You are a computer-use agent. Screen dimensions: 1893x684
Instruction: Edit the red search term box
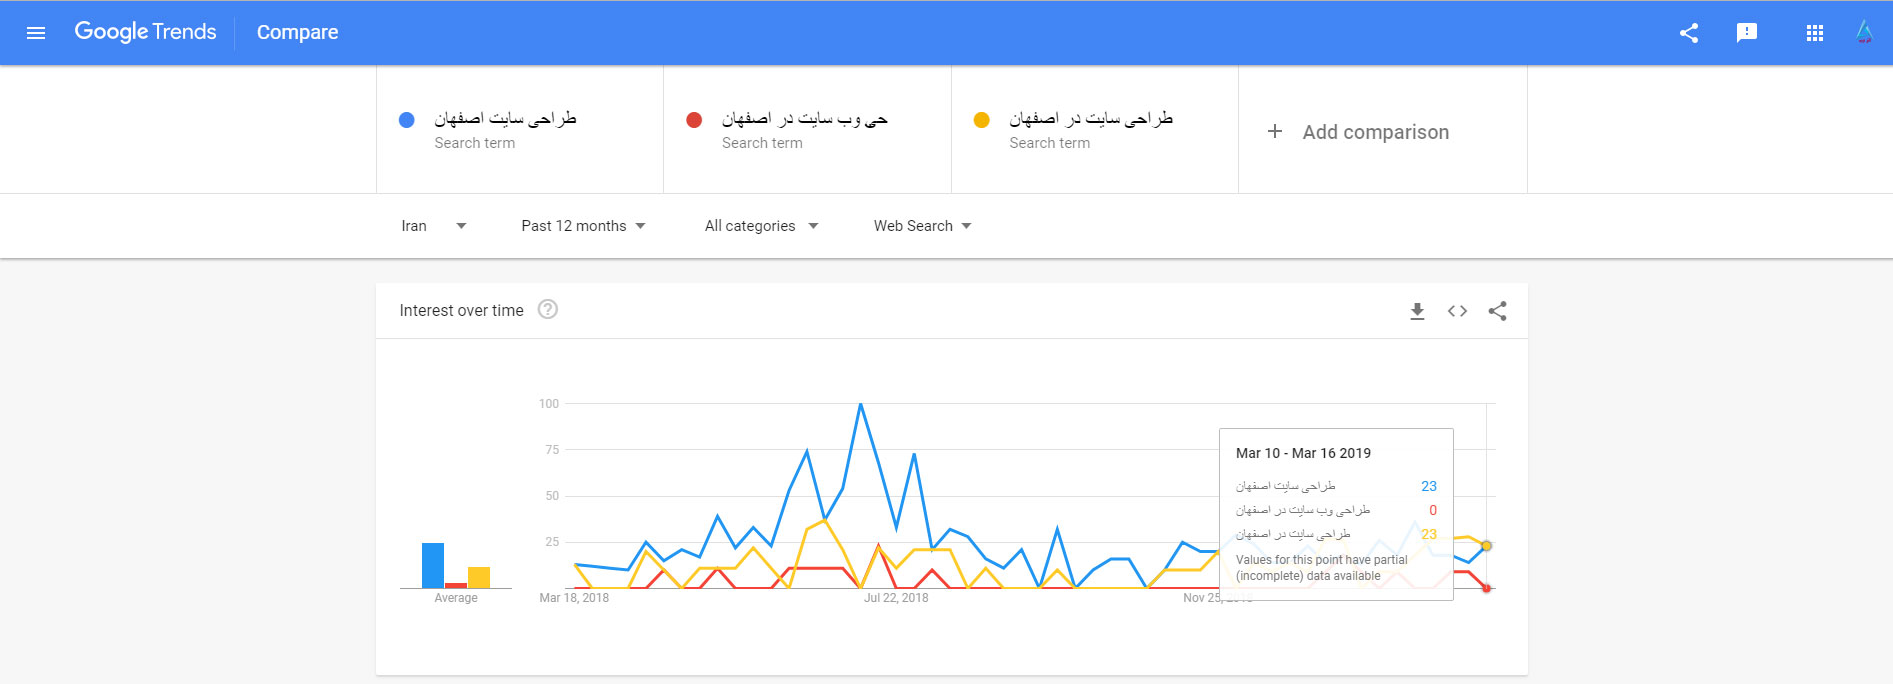pos(807,130)
